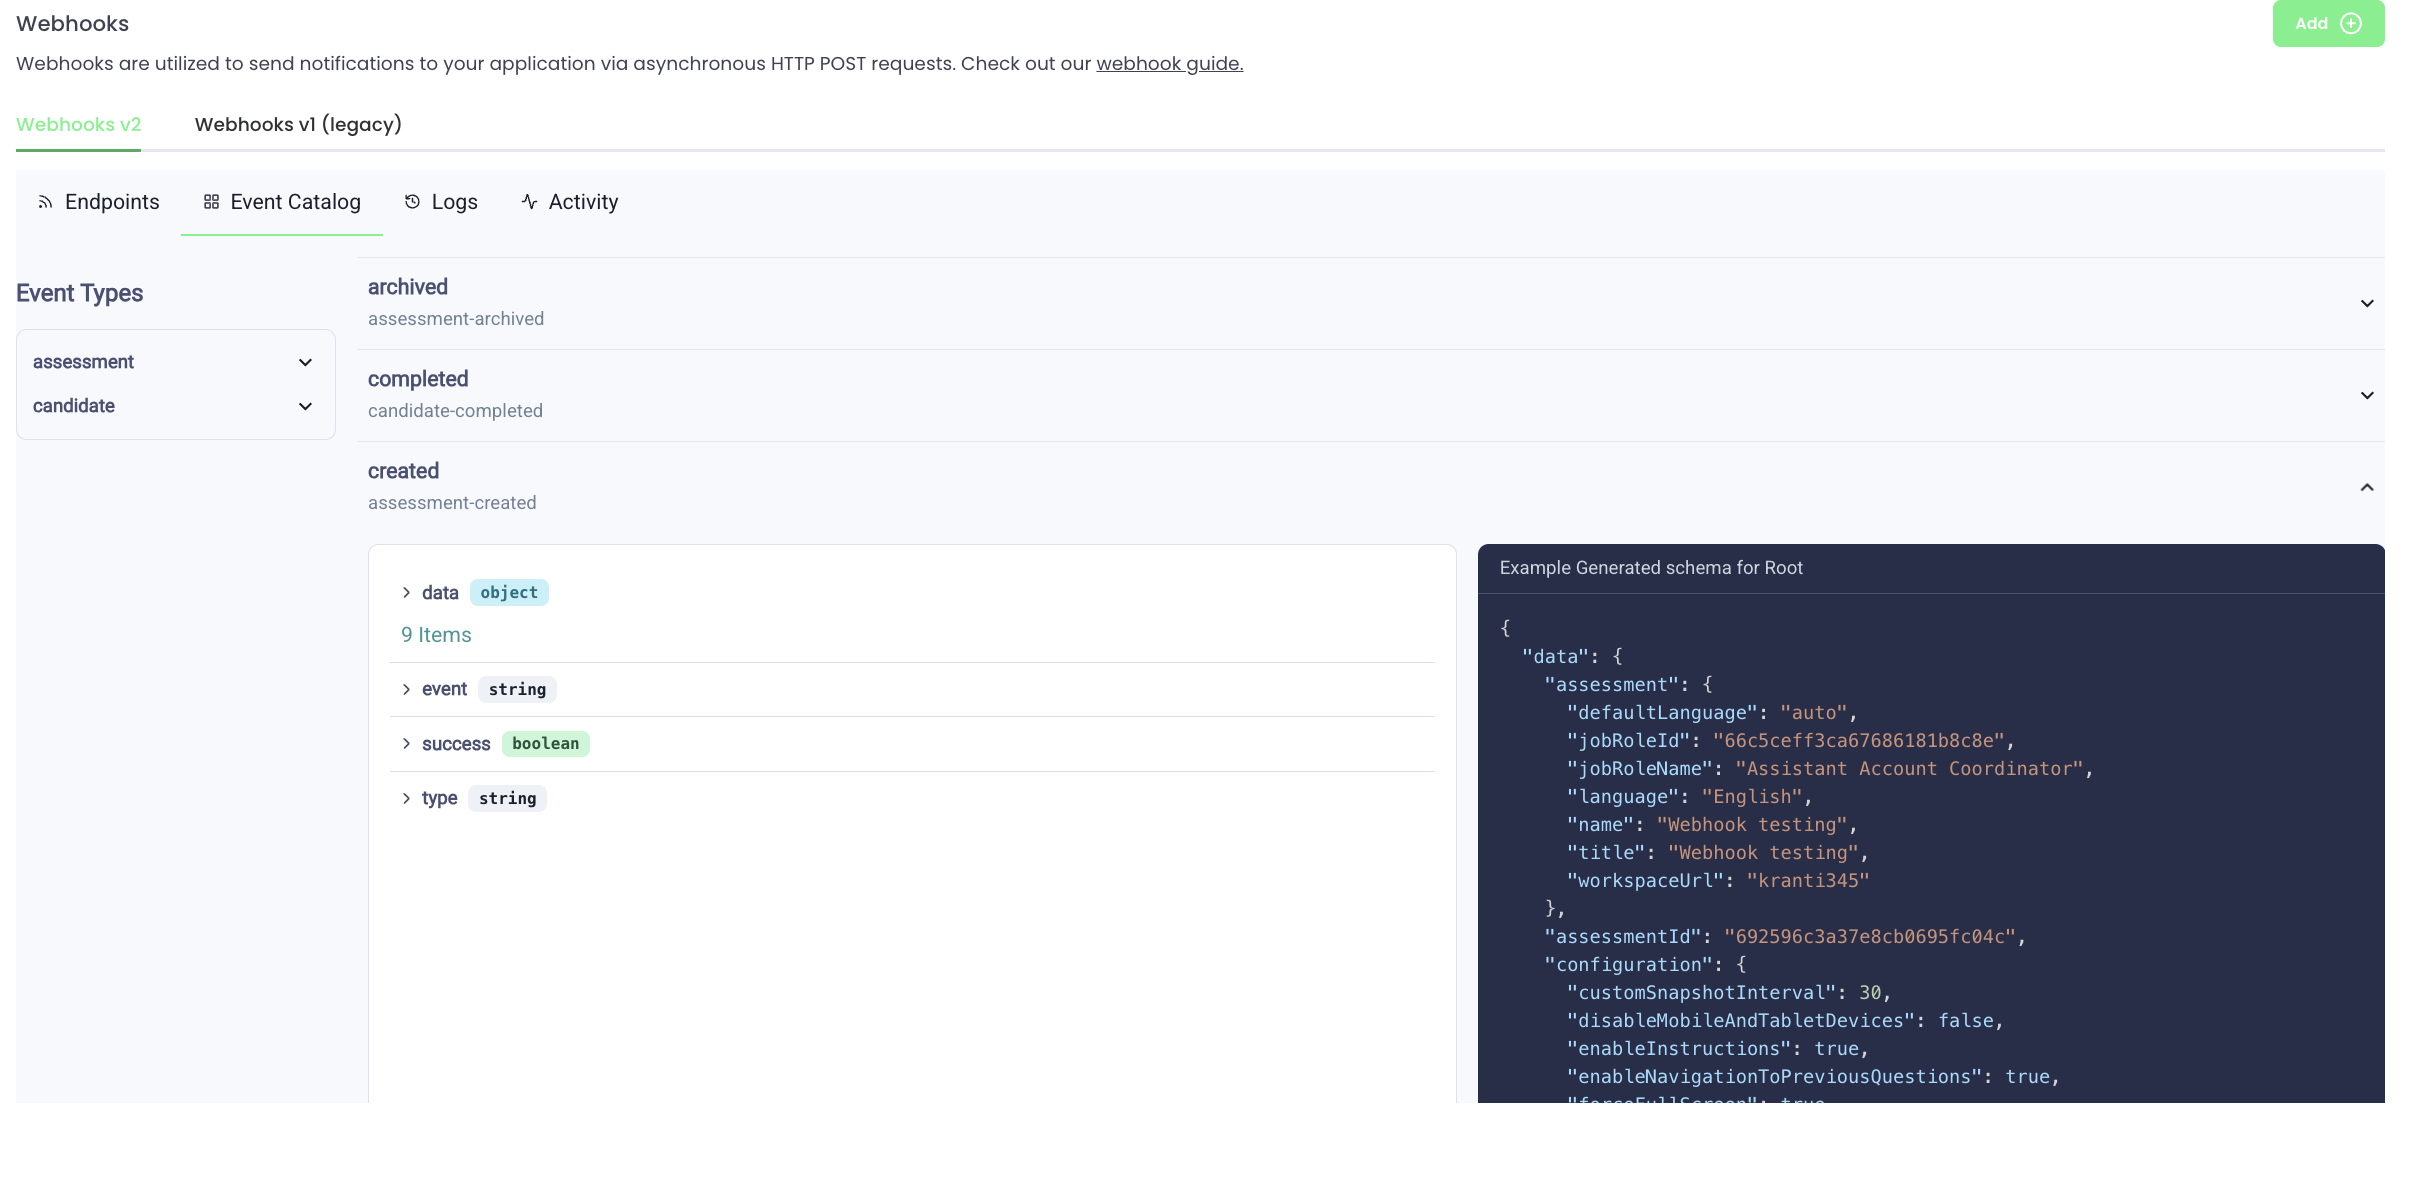Click the plus icon in Add button
Screen dimensions: 2436x1182
(2352, 24)
